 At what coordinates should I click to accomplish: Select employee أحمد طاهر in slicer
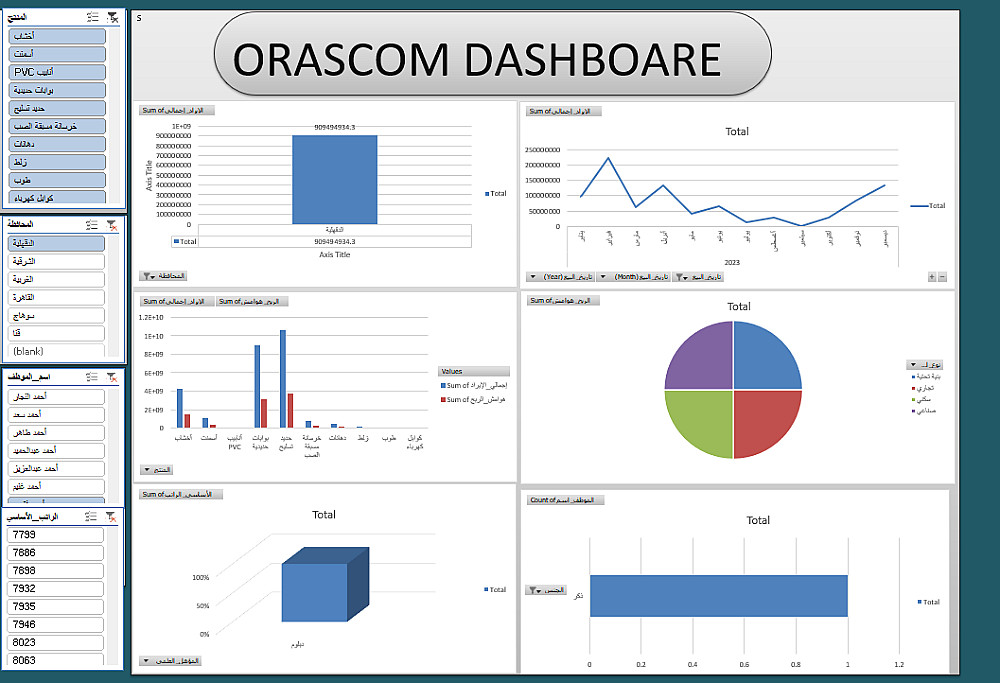(57, 432)
